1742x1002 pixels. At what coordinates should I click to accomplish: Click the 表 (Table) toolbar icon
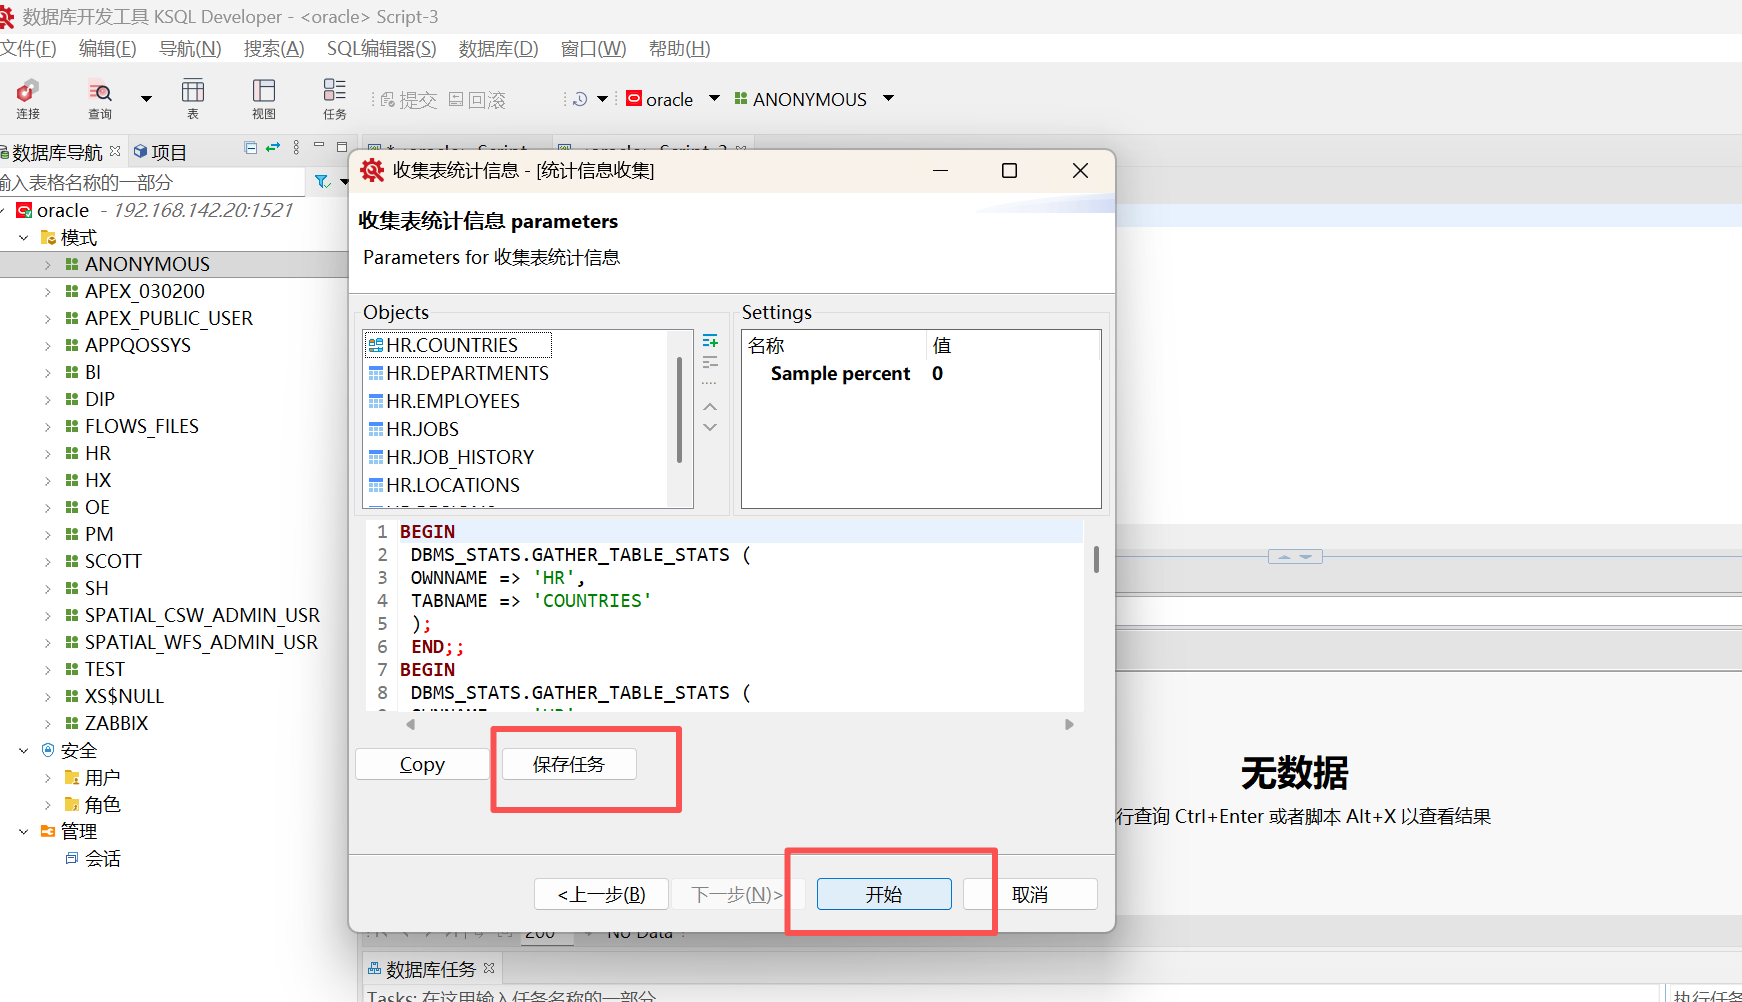193,99
